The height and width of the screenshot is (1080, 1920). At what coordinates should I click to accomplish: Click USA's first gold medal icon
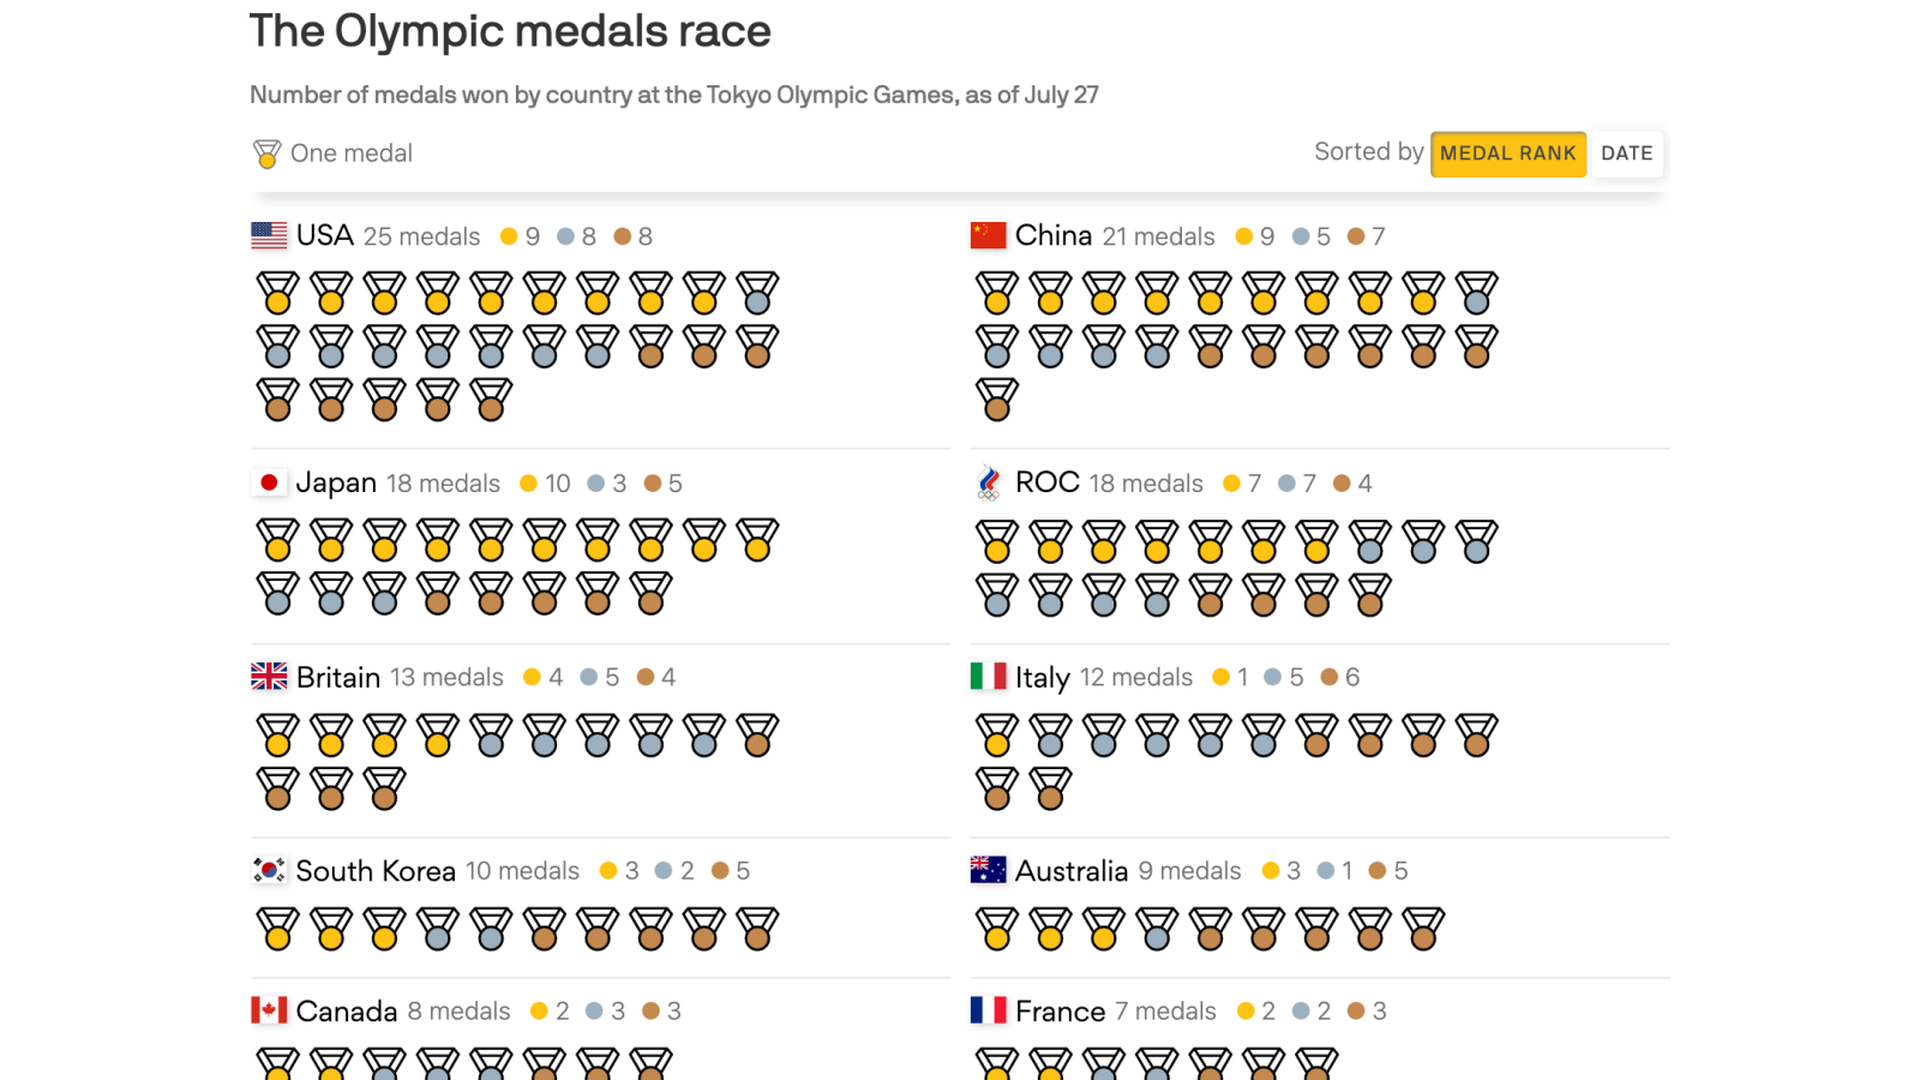pyautogui.click(x=278, y=293)
